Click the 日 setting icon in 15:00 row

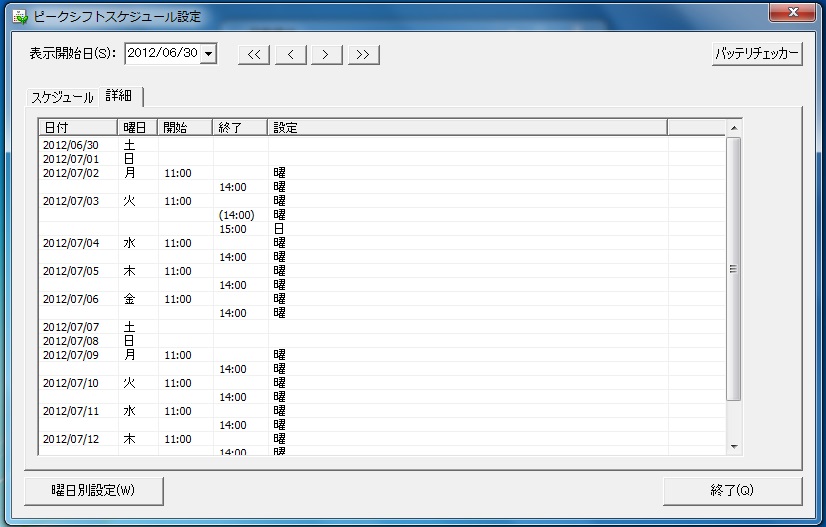[279, 229]
